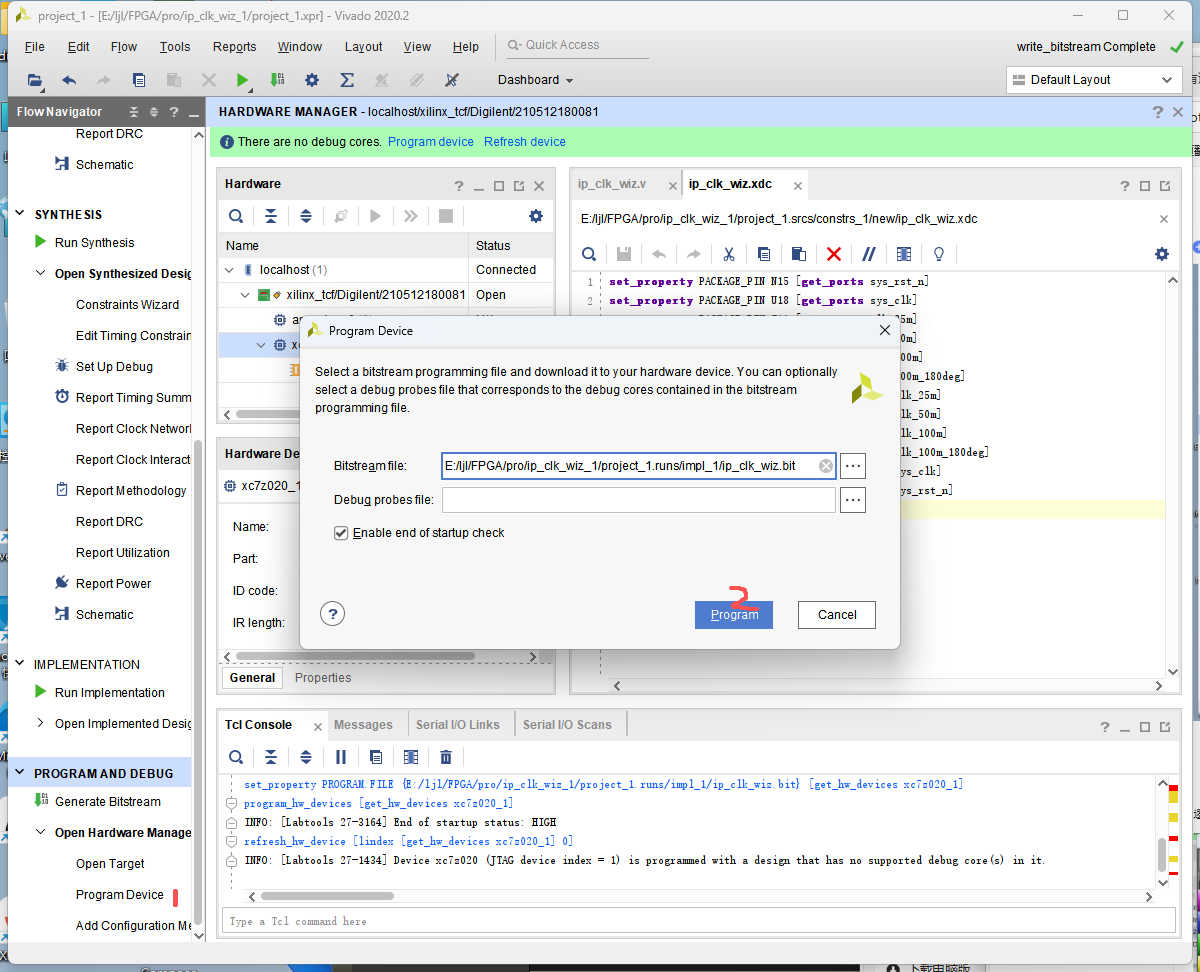
Task: Click Run Synthesis in Flow Navigator
Action: coord(94,242)
